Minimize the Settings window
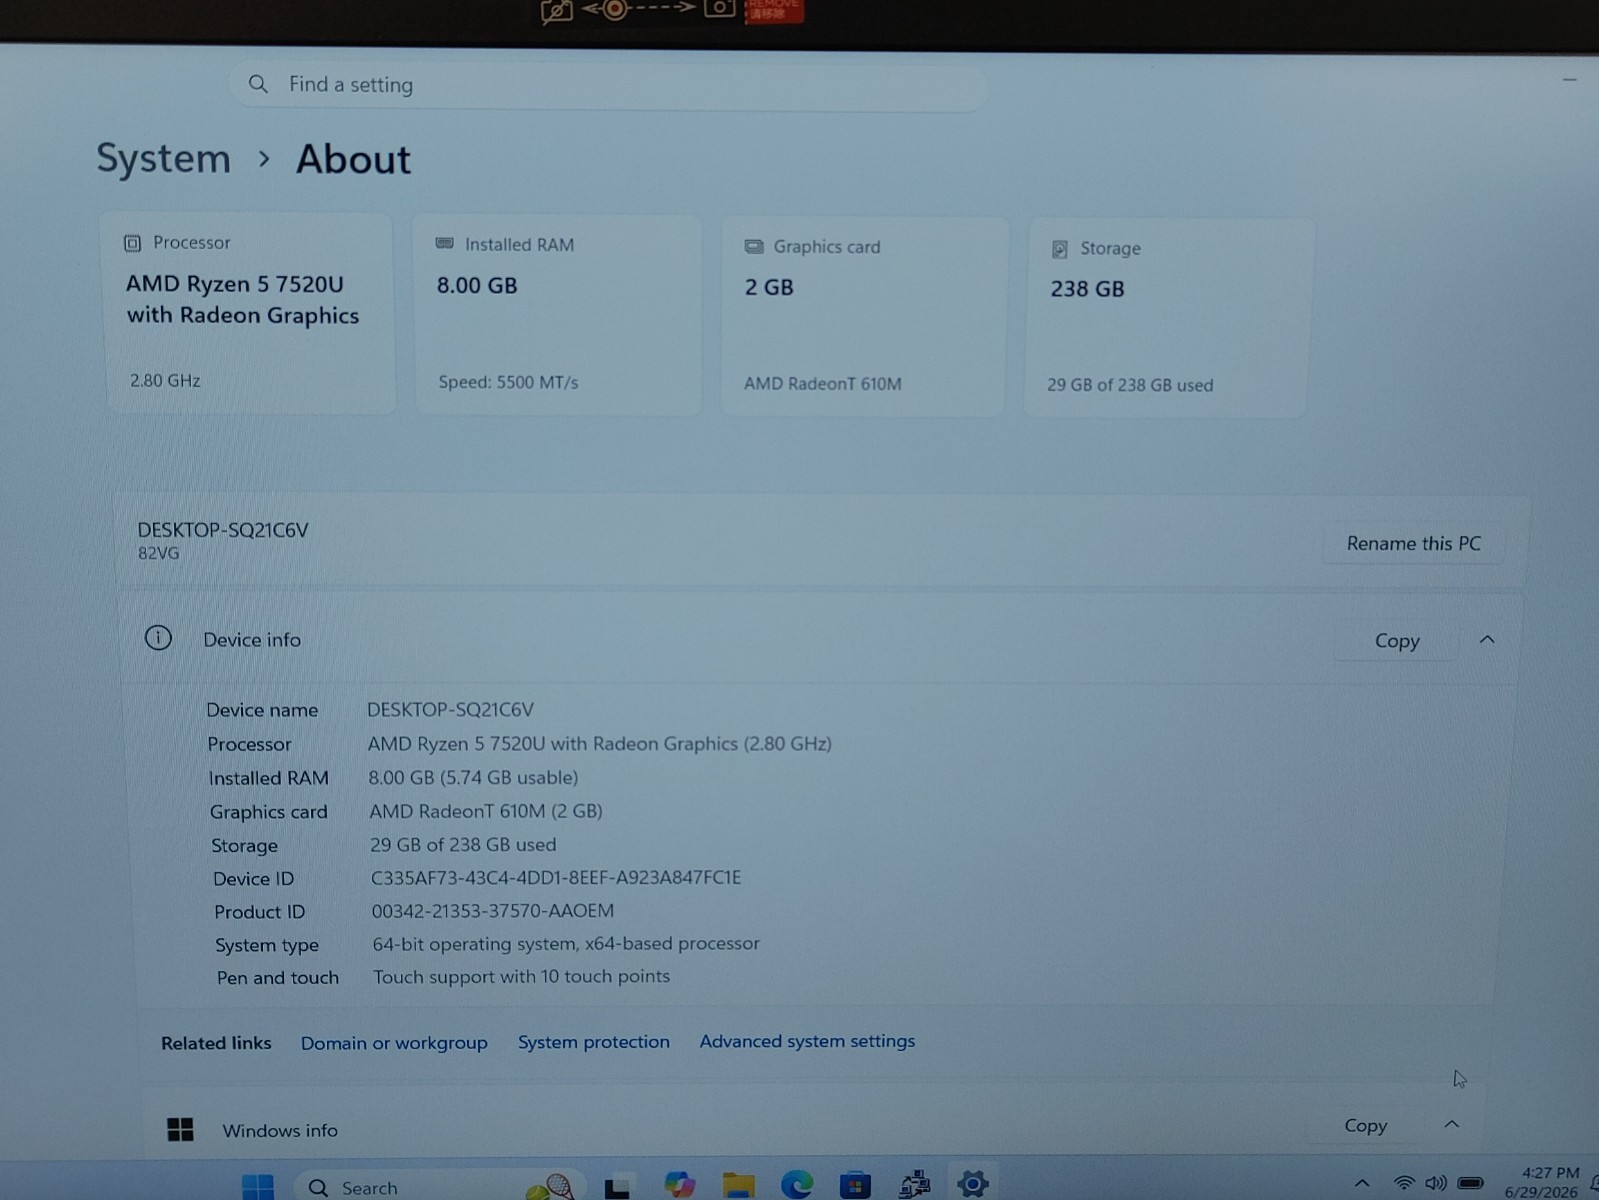 (x=1569, y=79)
